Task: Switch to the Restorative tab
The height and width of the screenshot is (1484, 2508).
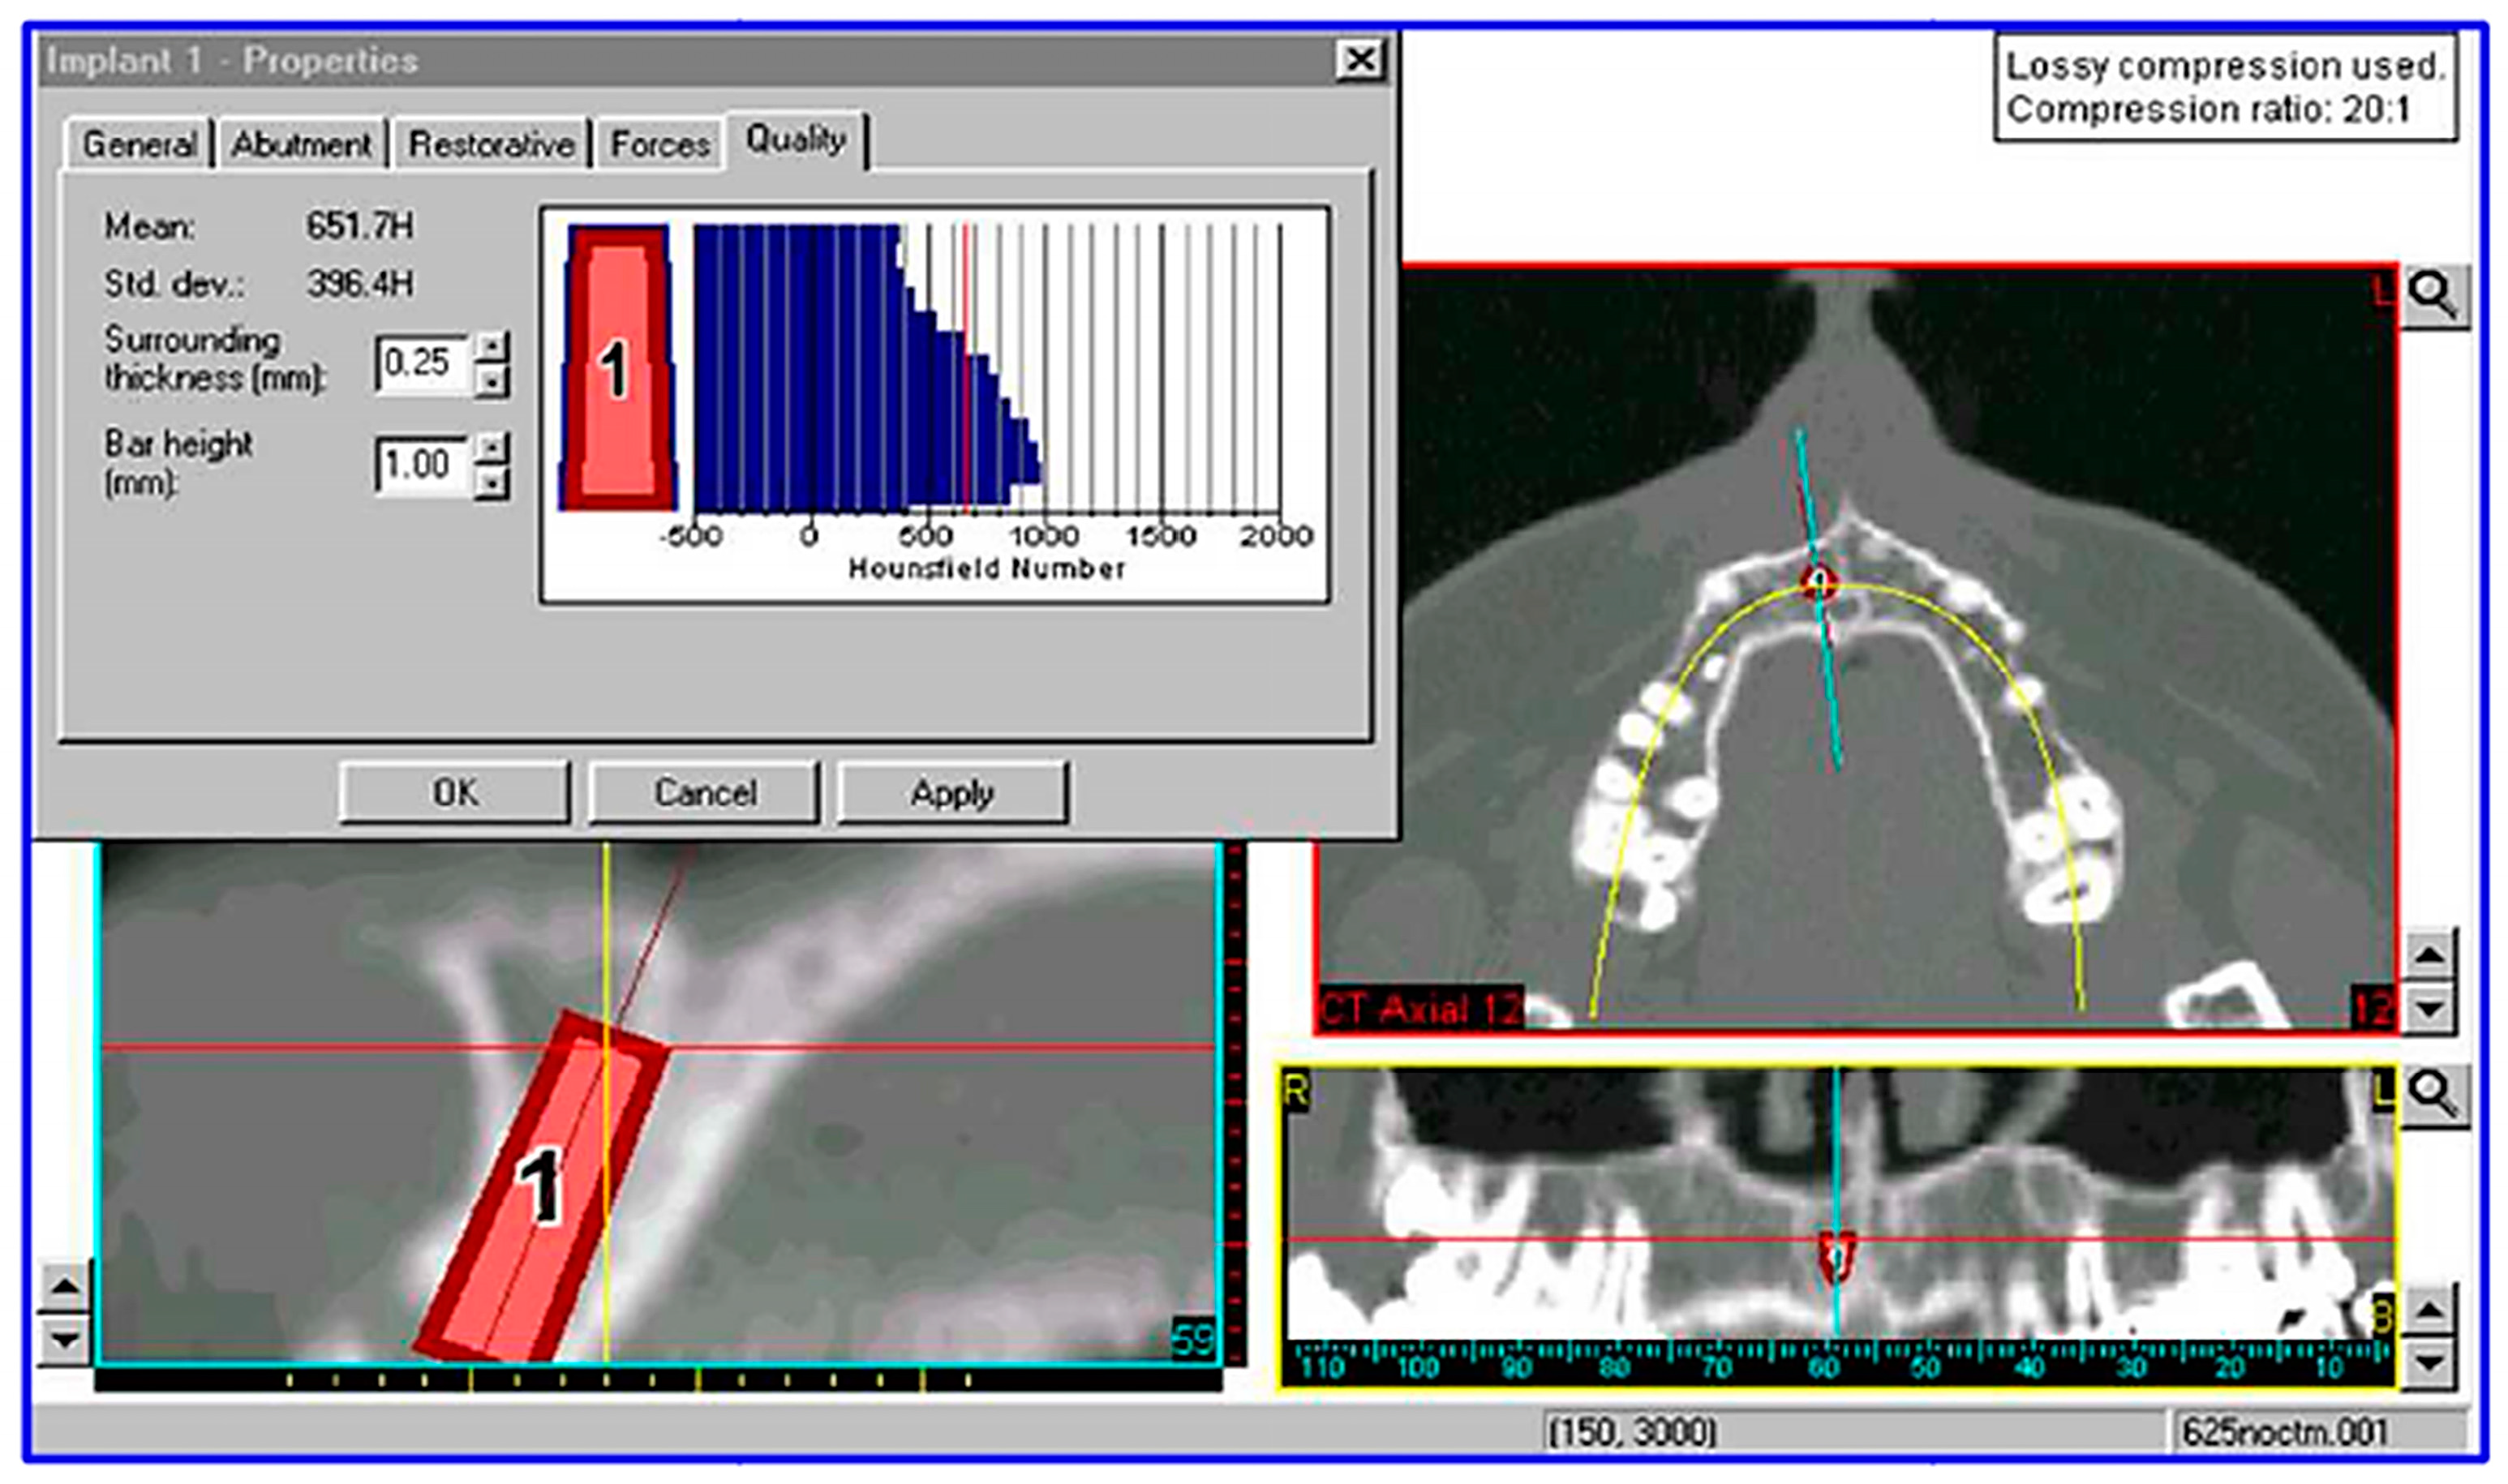Action: click(x=491, y=145)
